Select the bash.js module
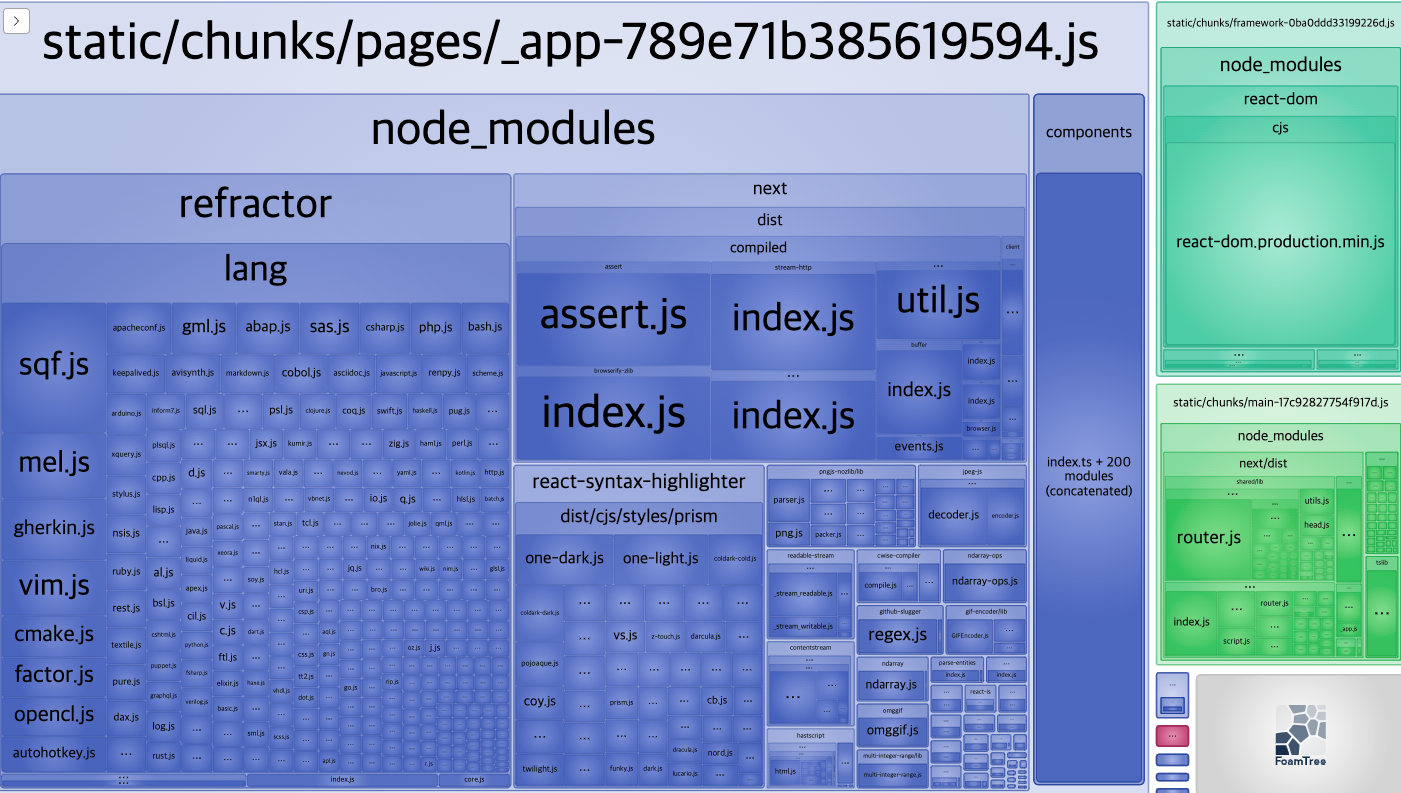 click(x=485, y=327)
